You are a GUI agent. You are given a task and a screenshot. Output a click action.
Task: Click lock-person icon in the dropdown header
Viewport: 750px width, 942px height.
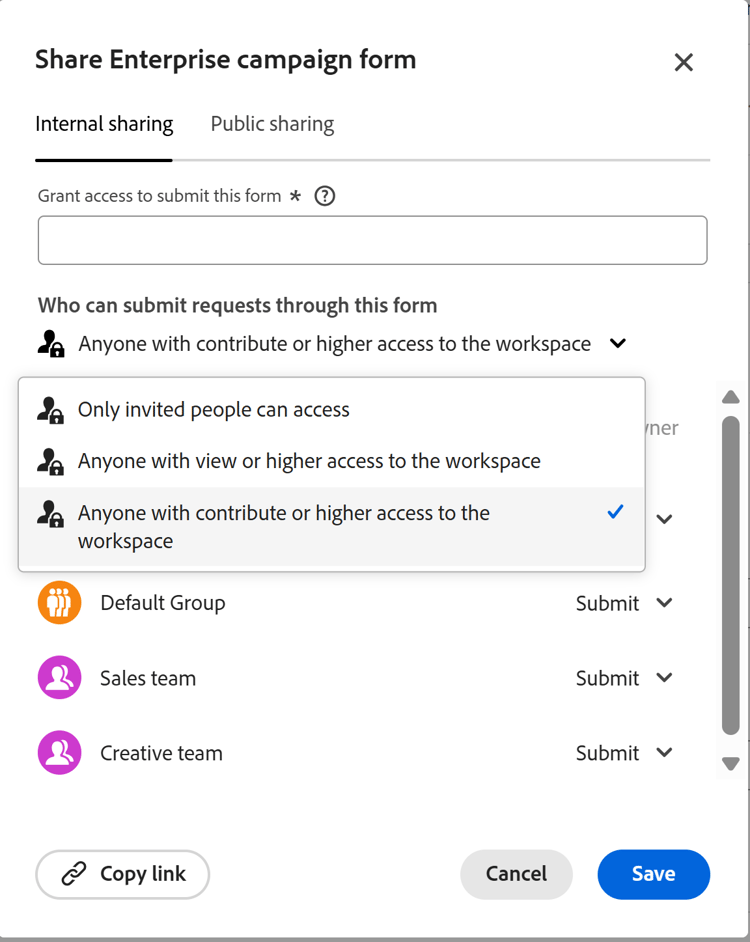click(50, 344)
